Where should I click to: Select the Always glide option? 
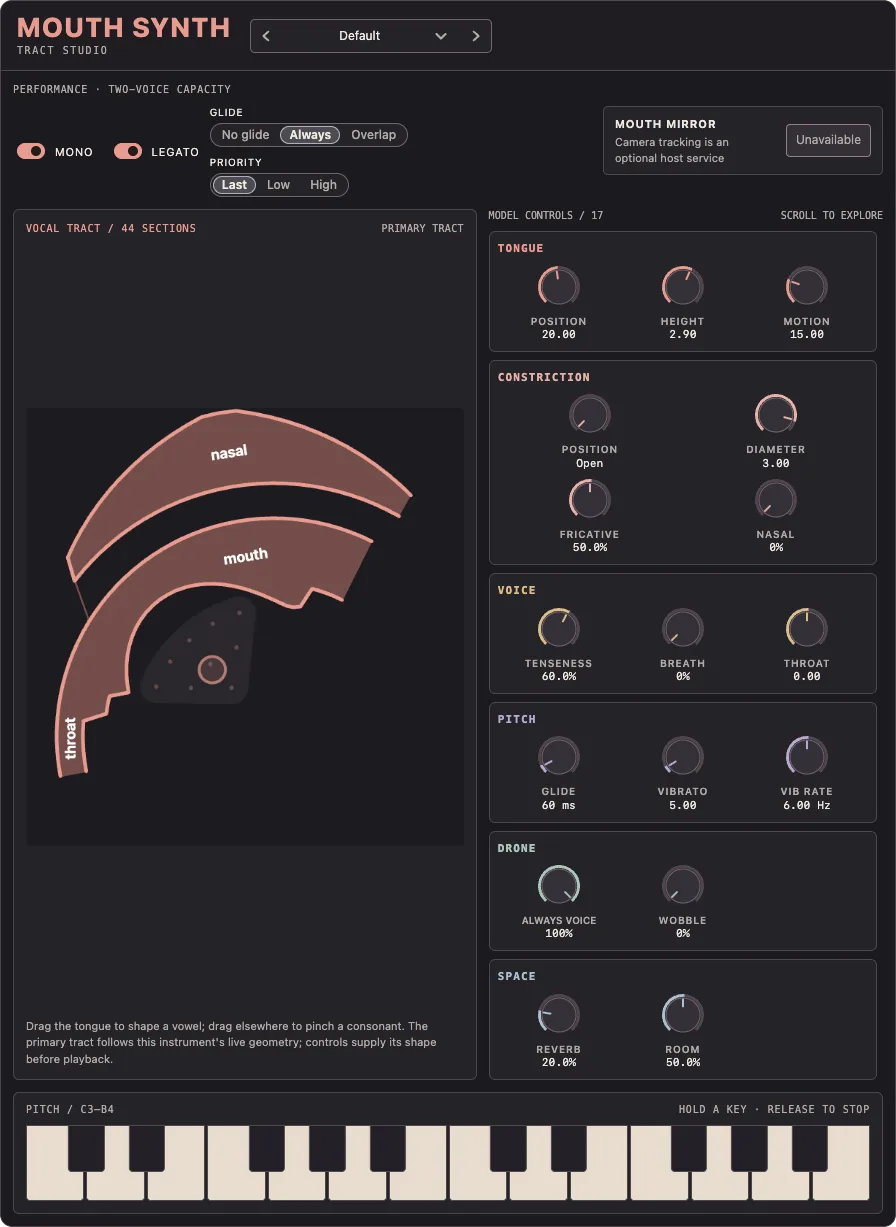(310, 135)
